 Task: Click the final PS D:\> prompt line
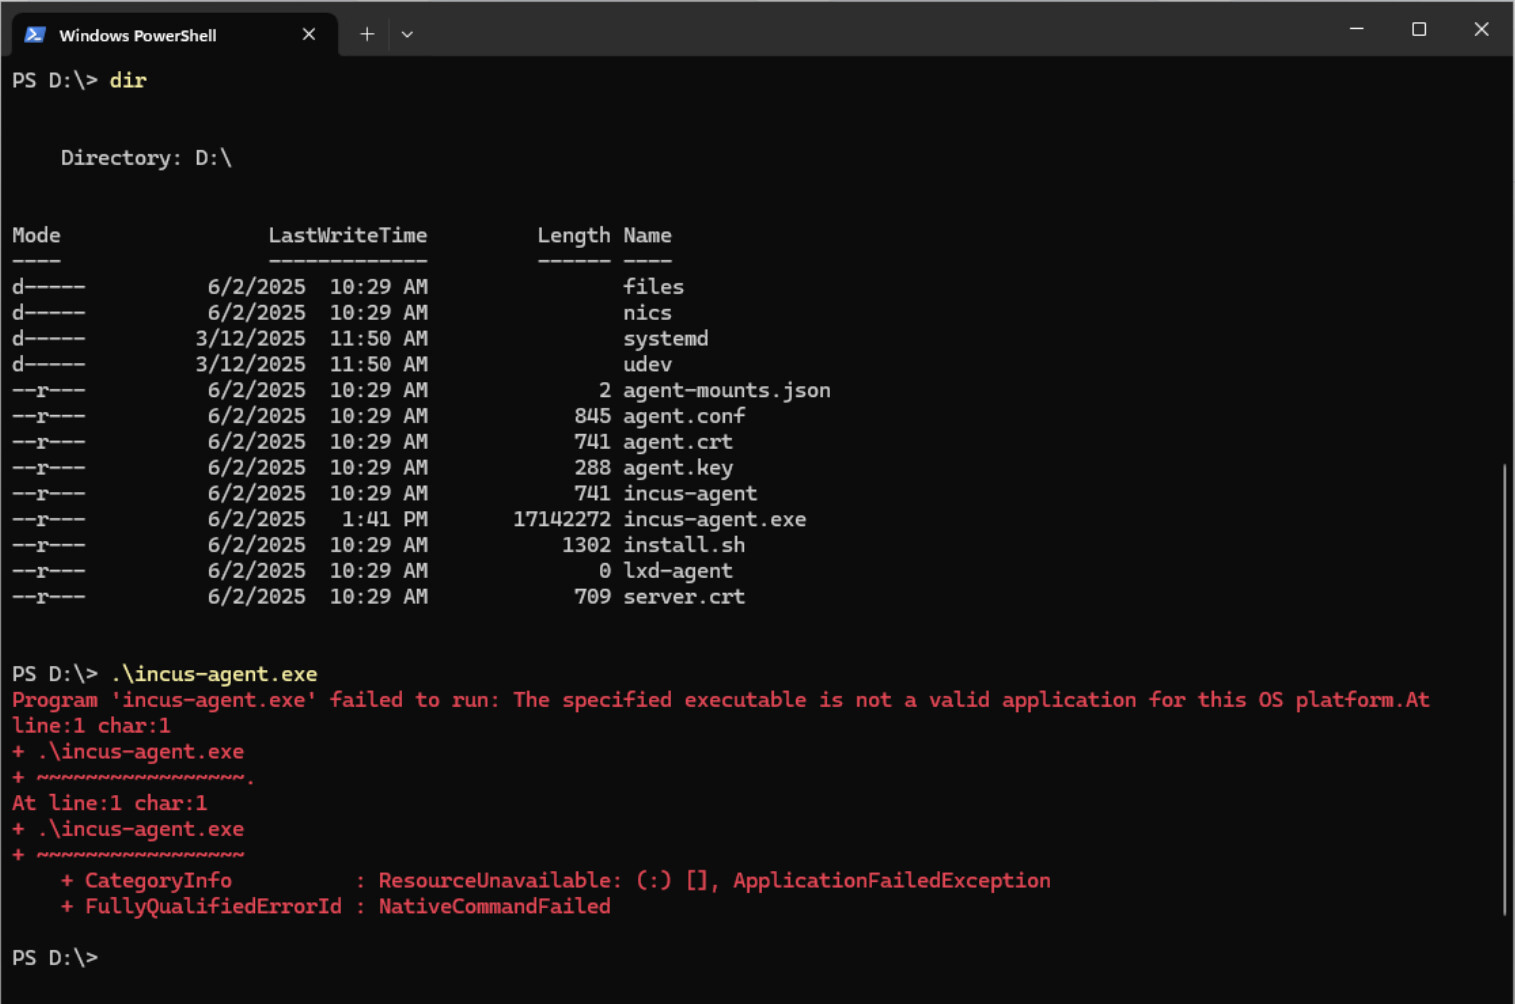click(55, 957)
